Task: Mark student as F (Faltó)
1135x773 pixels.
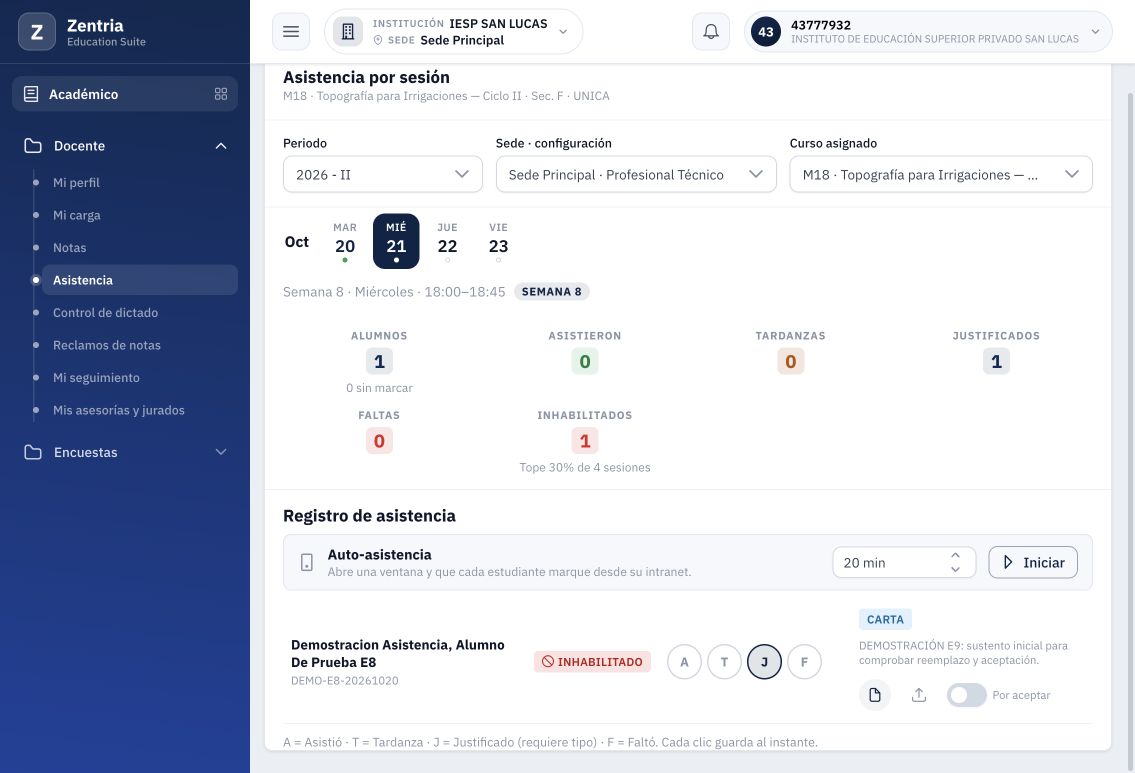Action: pyautogui.click(x=804, y=662)
